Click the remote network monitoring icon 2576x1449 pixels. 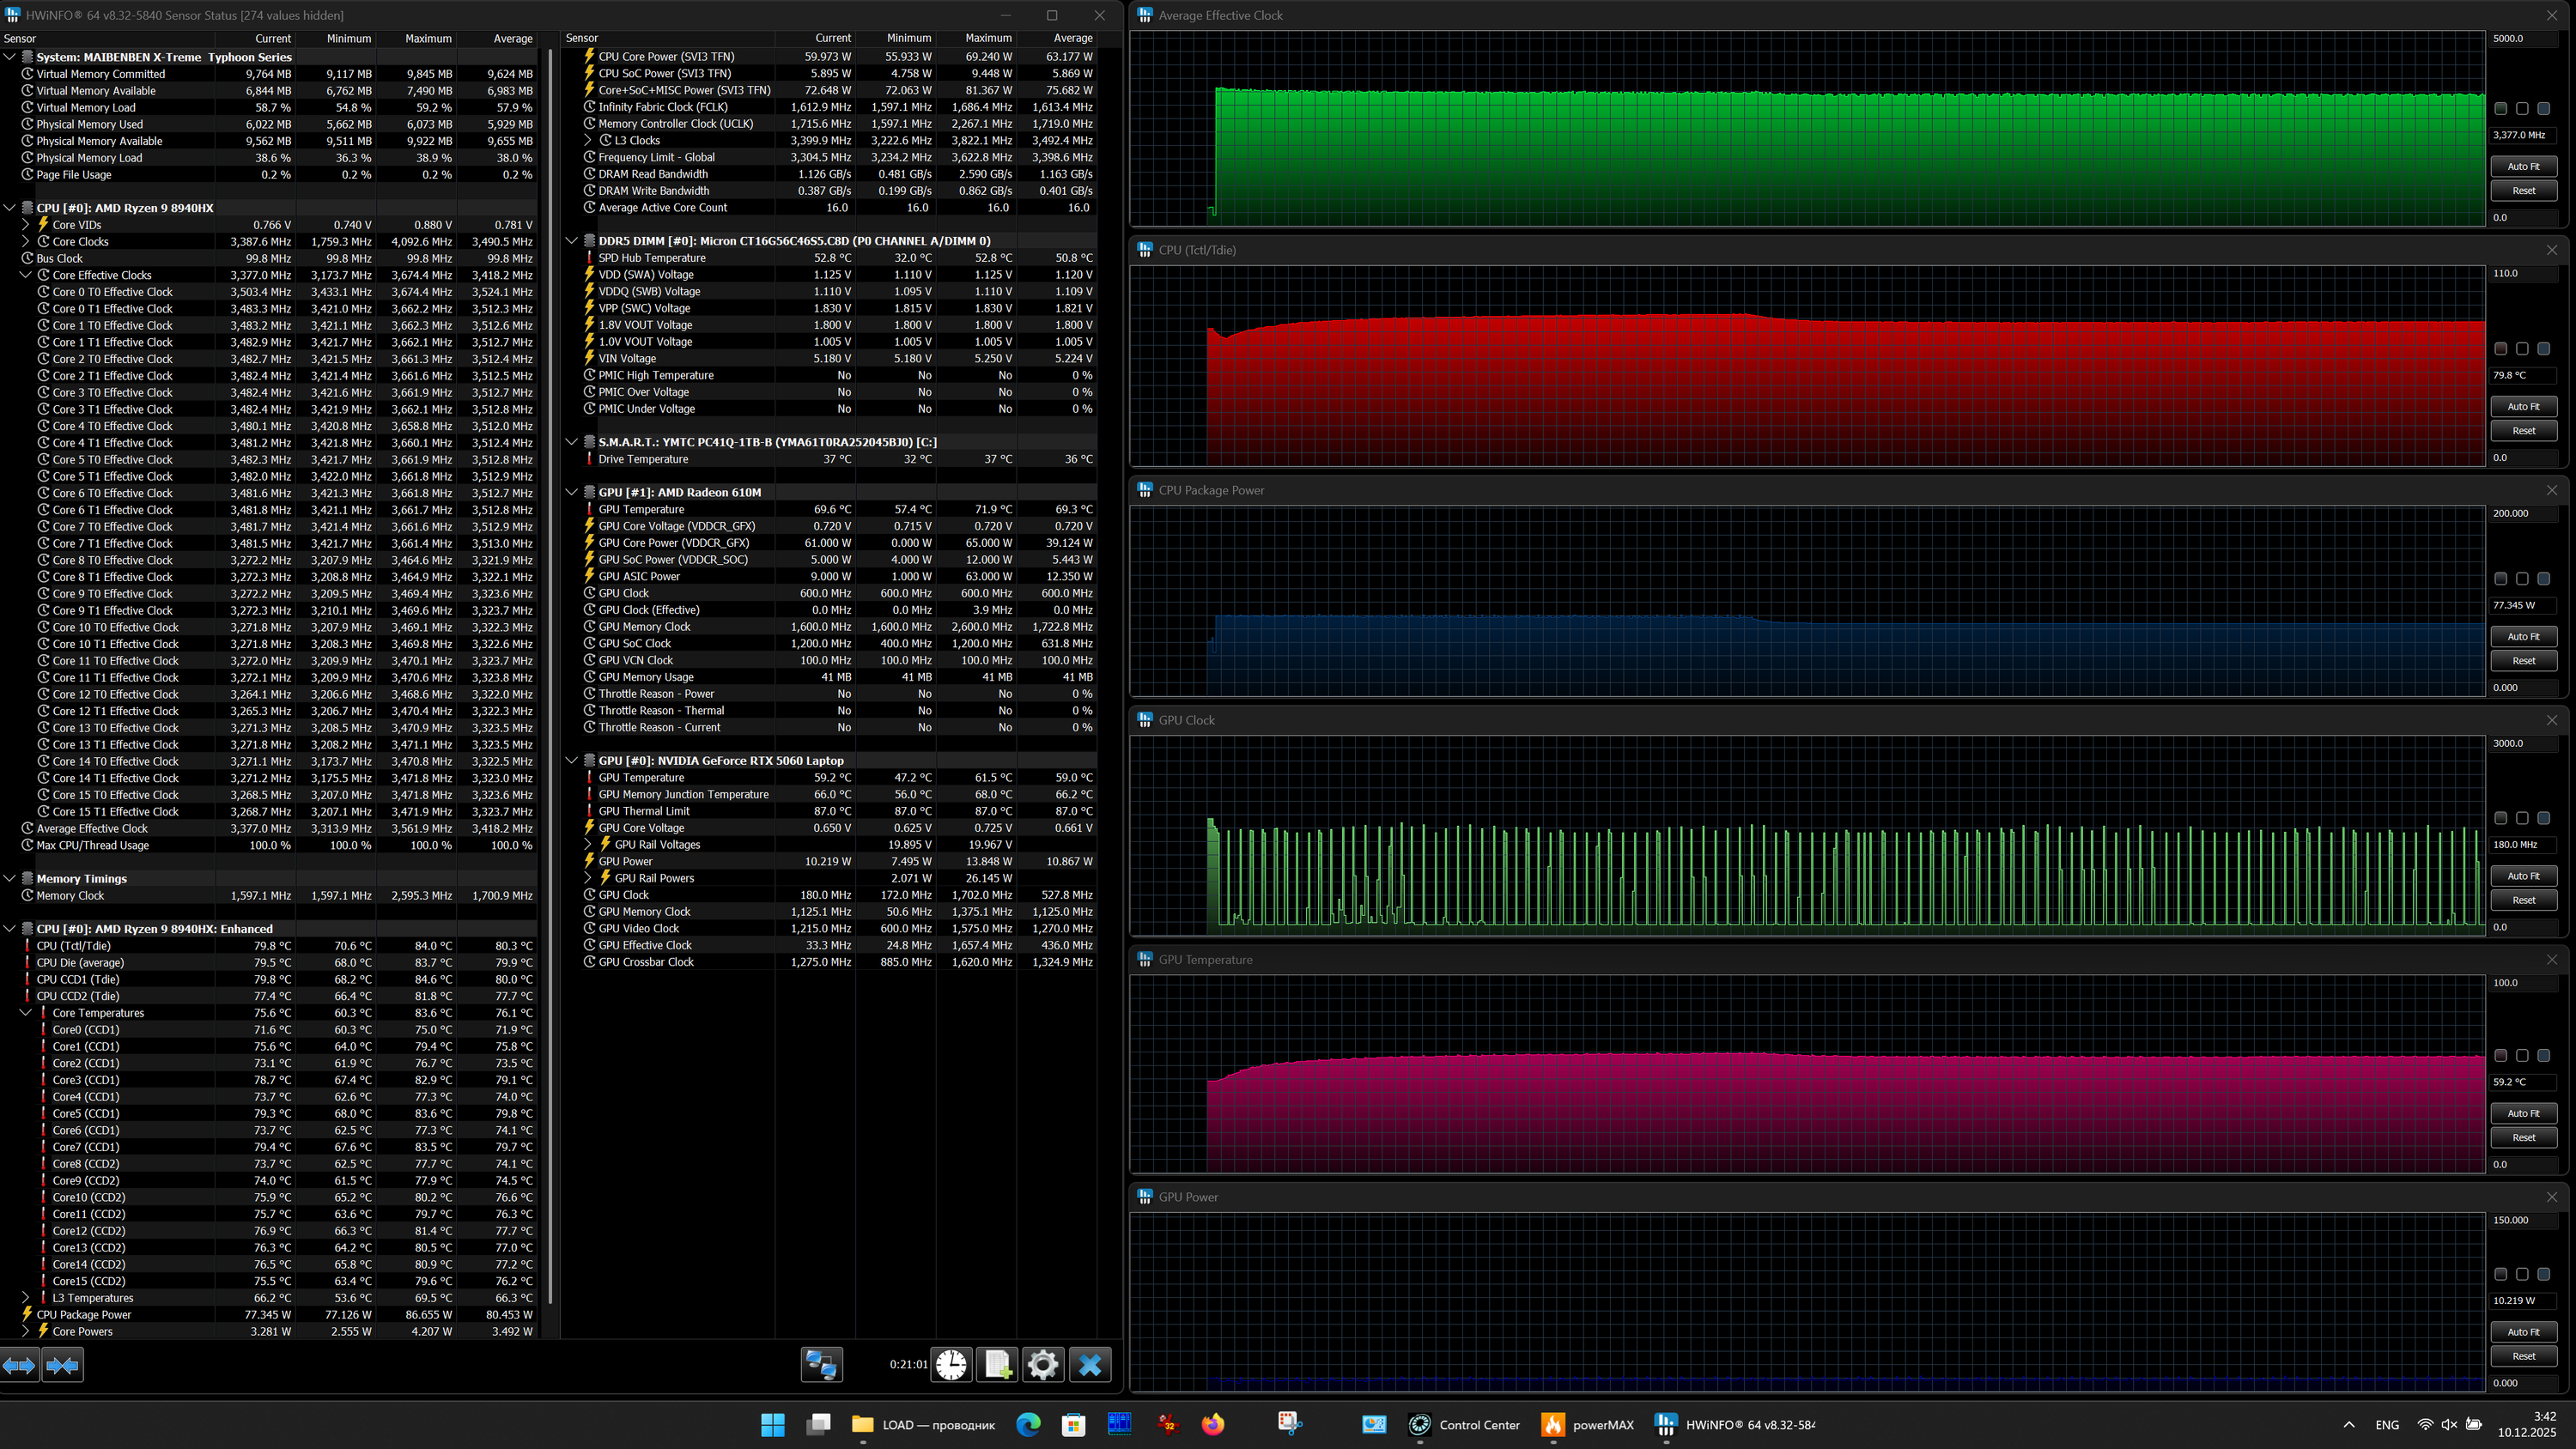click(x=821, y=1364)
